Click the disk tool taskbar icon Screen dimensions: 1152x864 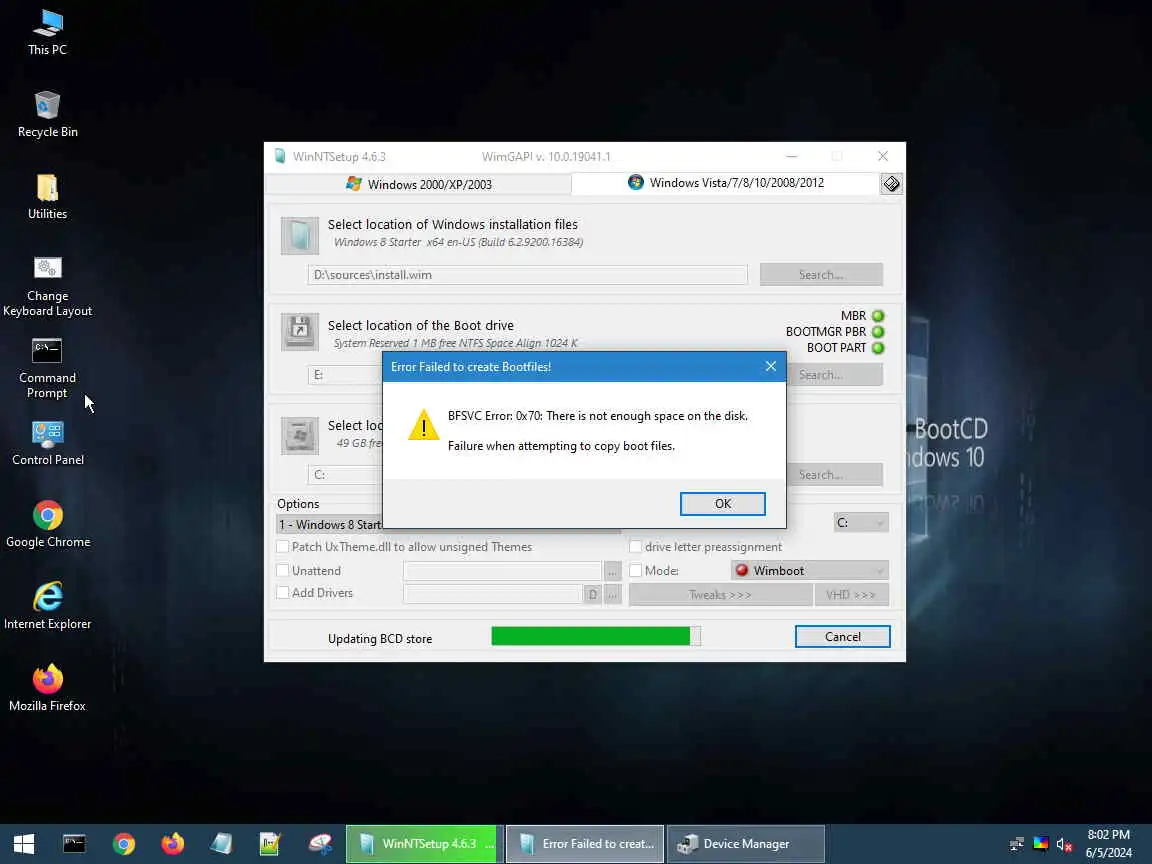tap(320, 844)
